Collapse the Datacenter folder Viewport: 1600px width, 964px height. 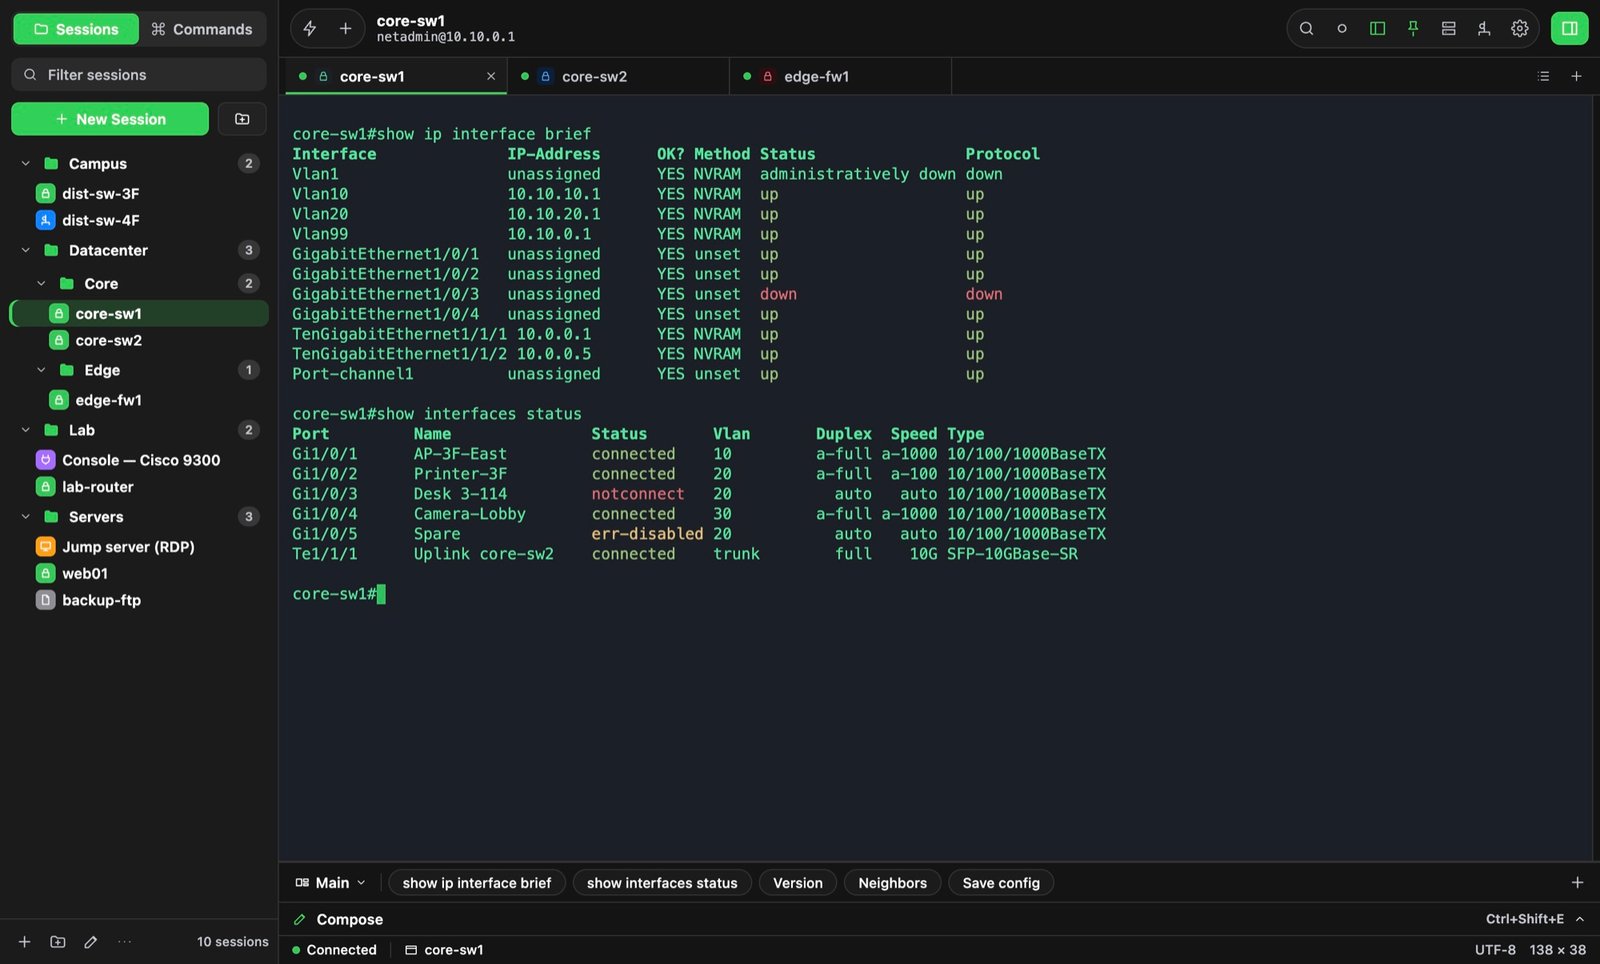(x=26, y=250)
